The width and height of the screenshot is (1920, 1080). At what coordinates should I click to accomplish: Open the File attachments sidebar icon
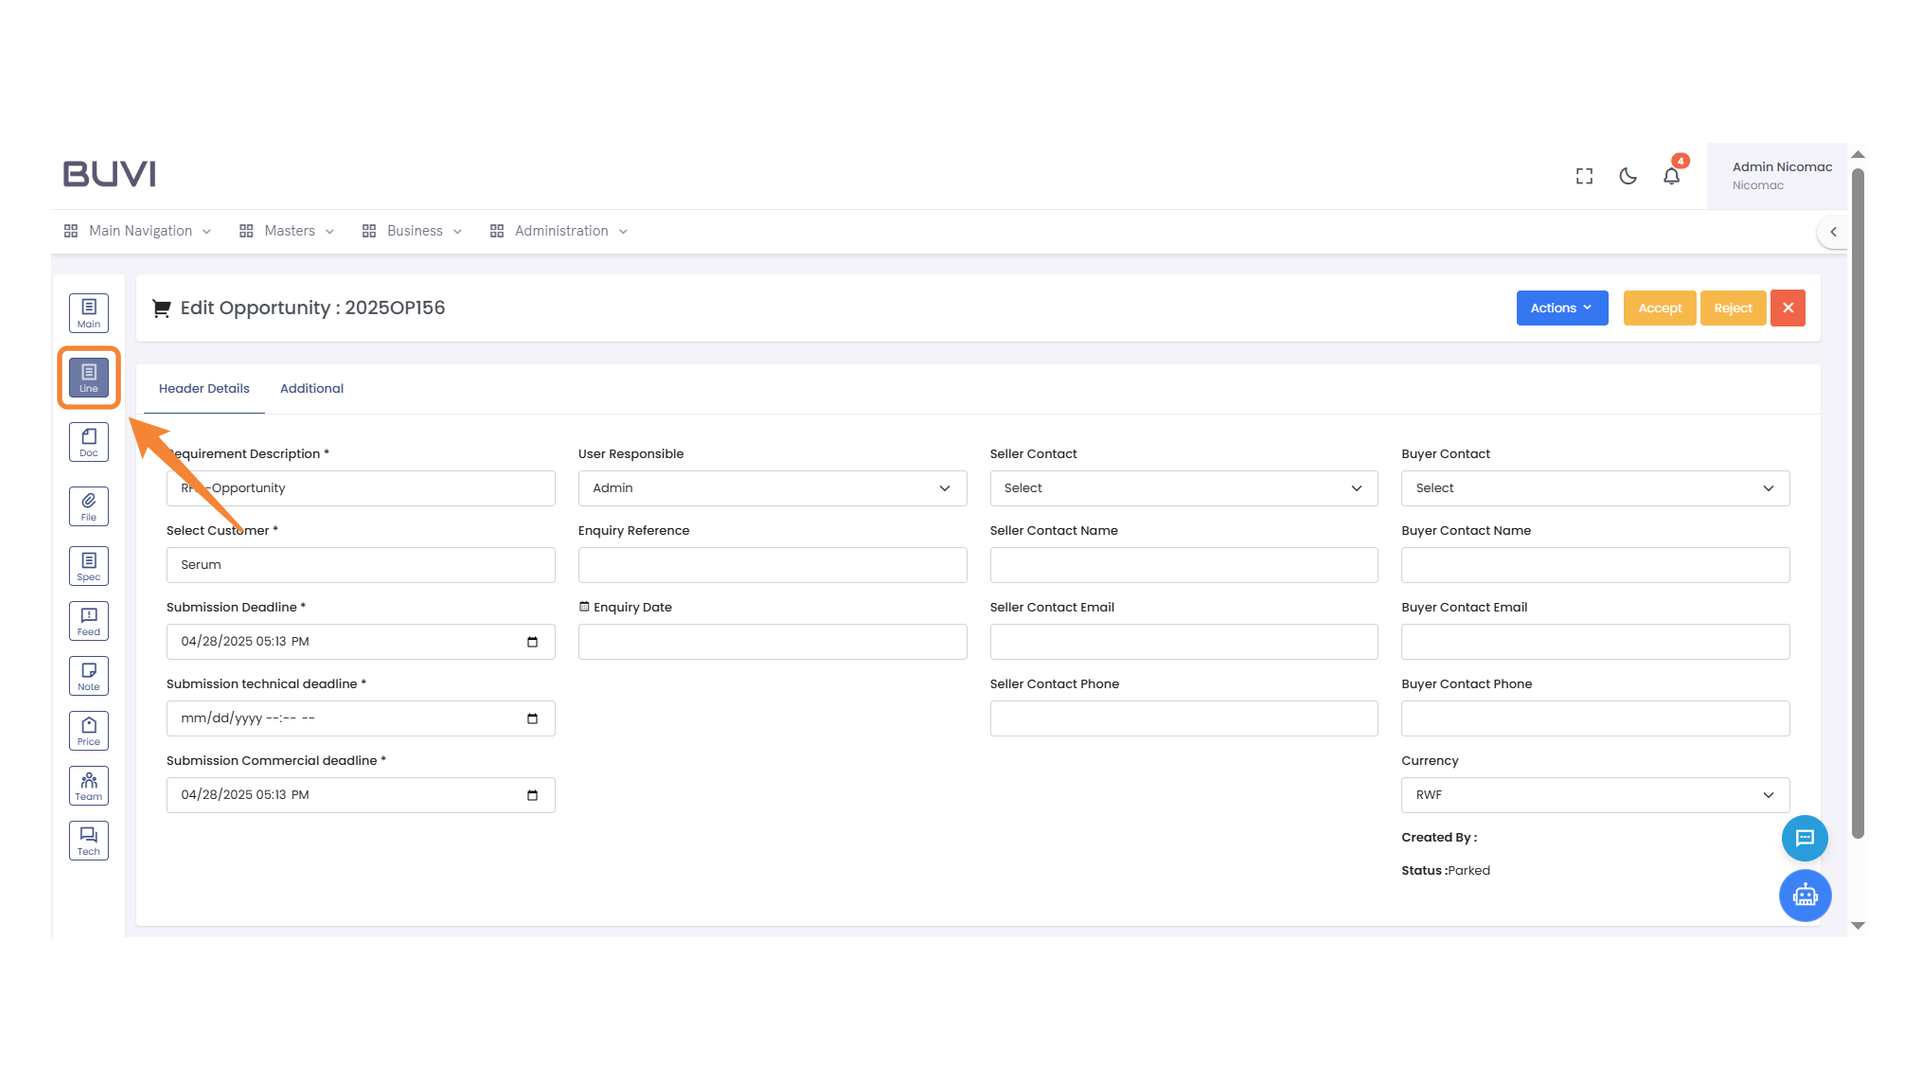(x=89, y=506)
